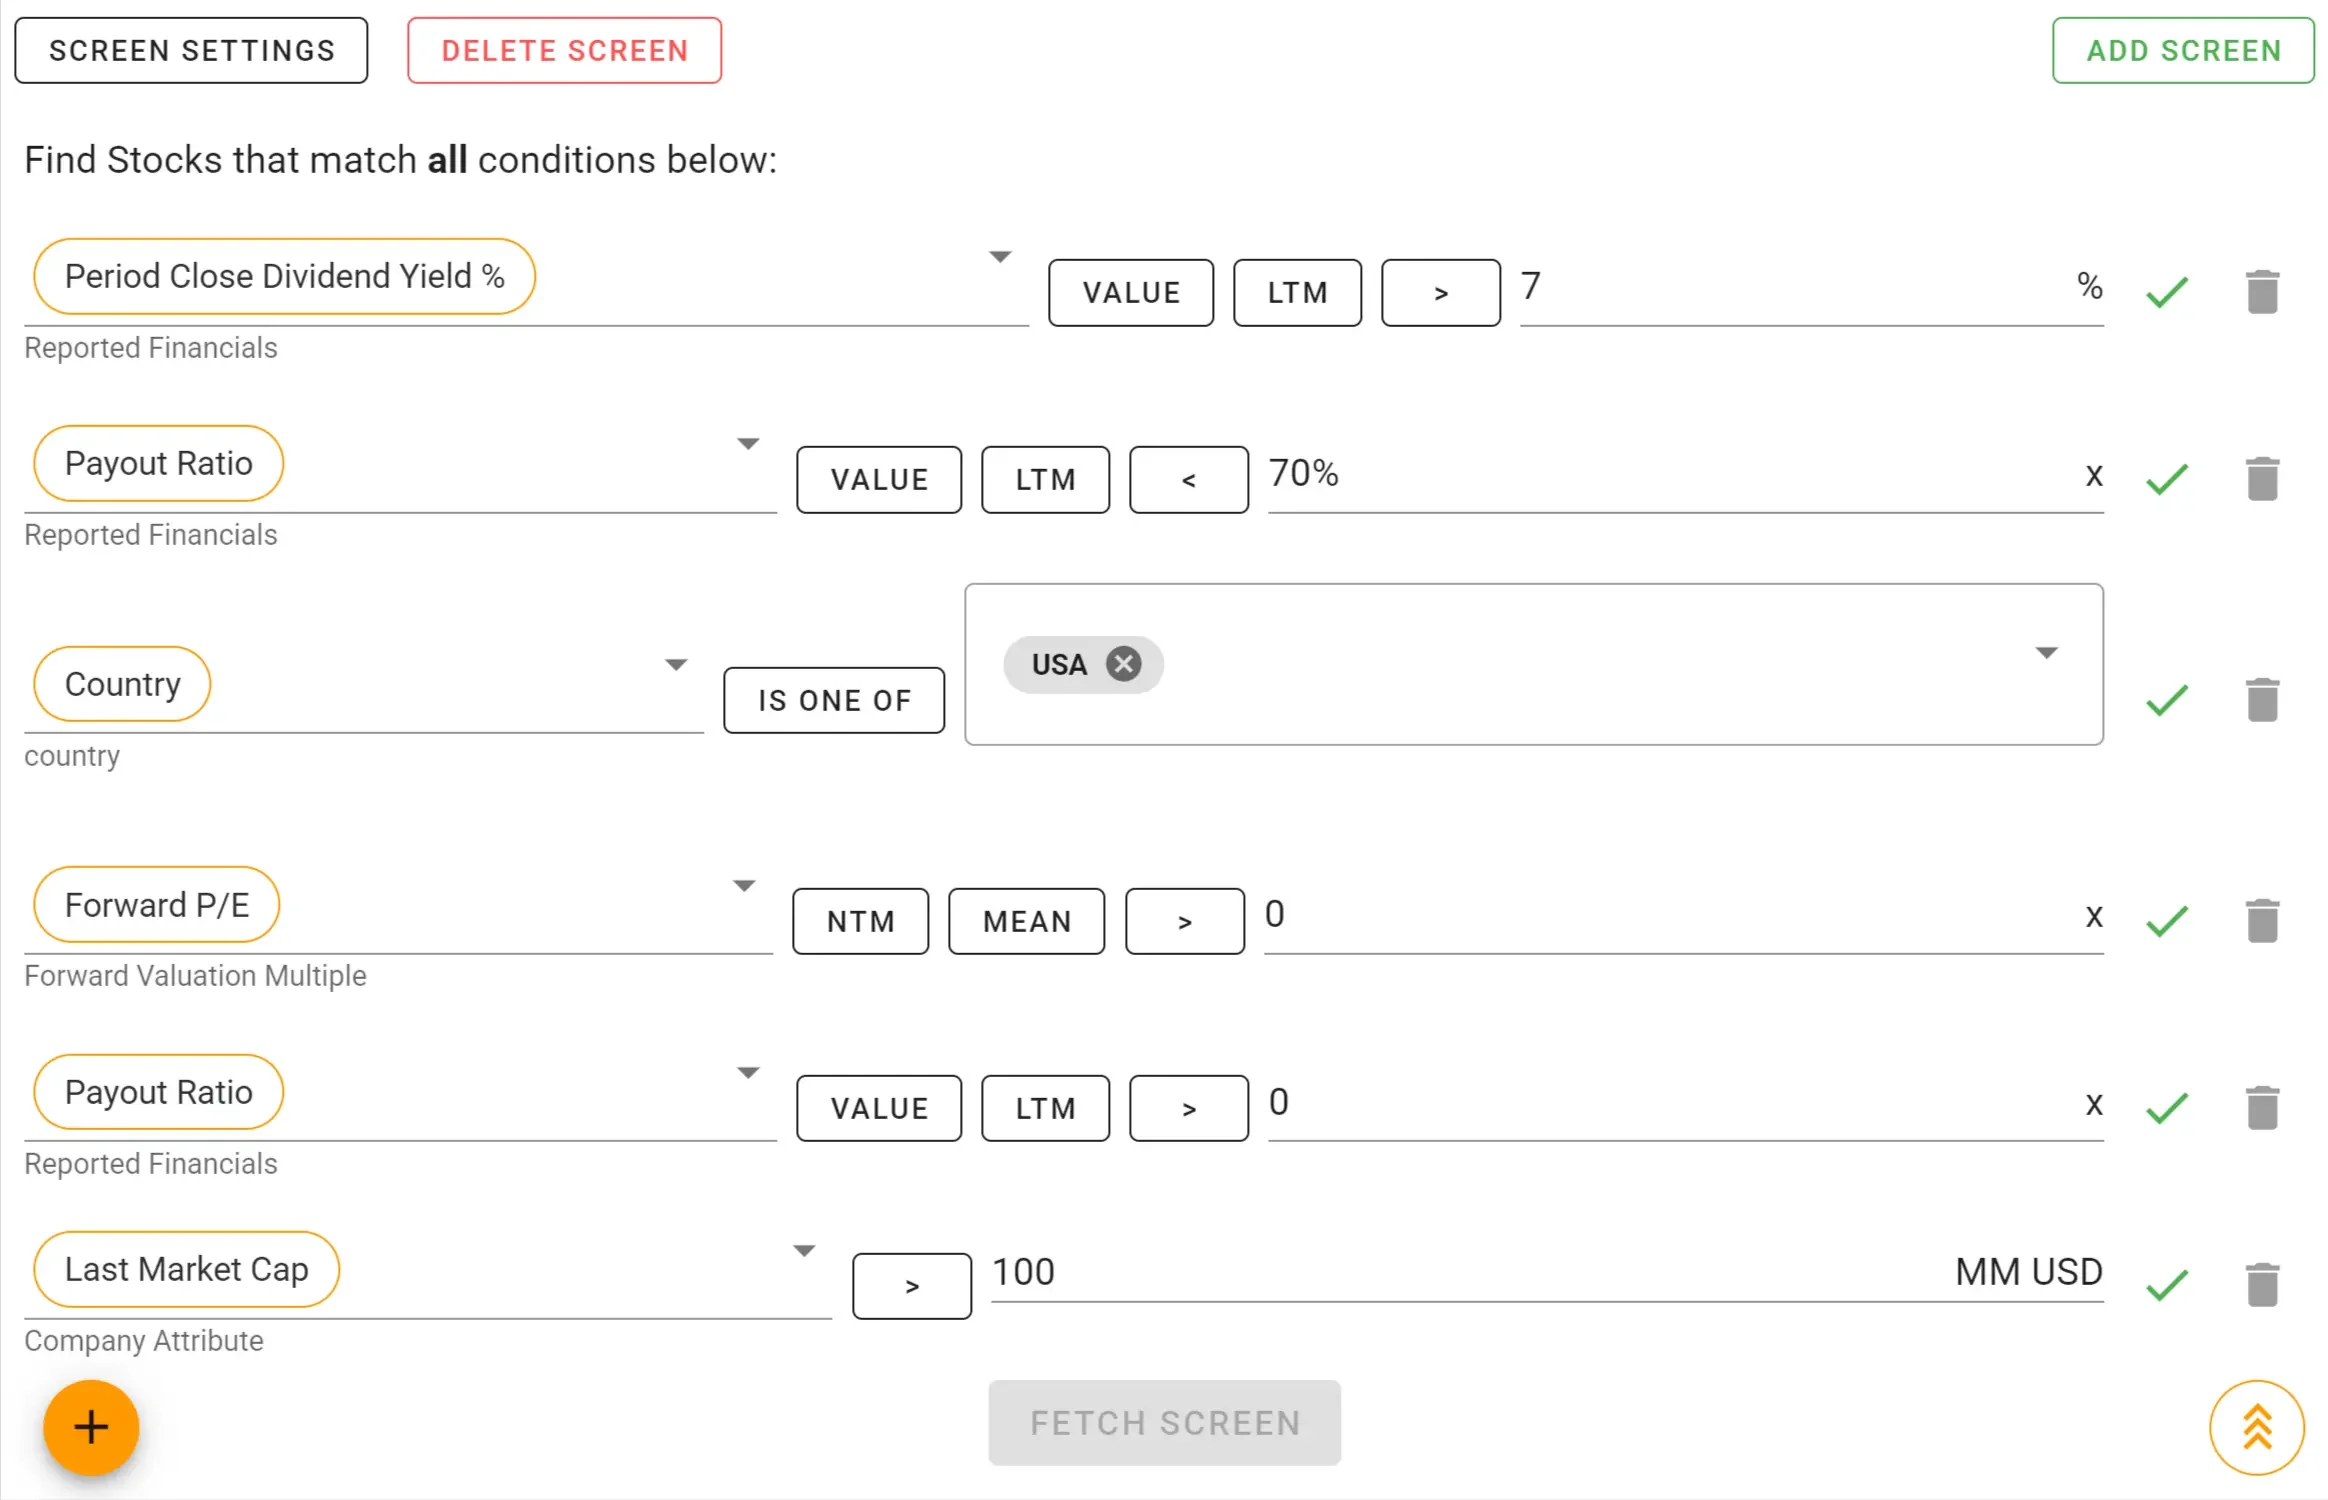Open SCREEN SETTINGS
Viewport: 2328px width, 1500px height.
click(191, 50)
